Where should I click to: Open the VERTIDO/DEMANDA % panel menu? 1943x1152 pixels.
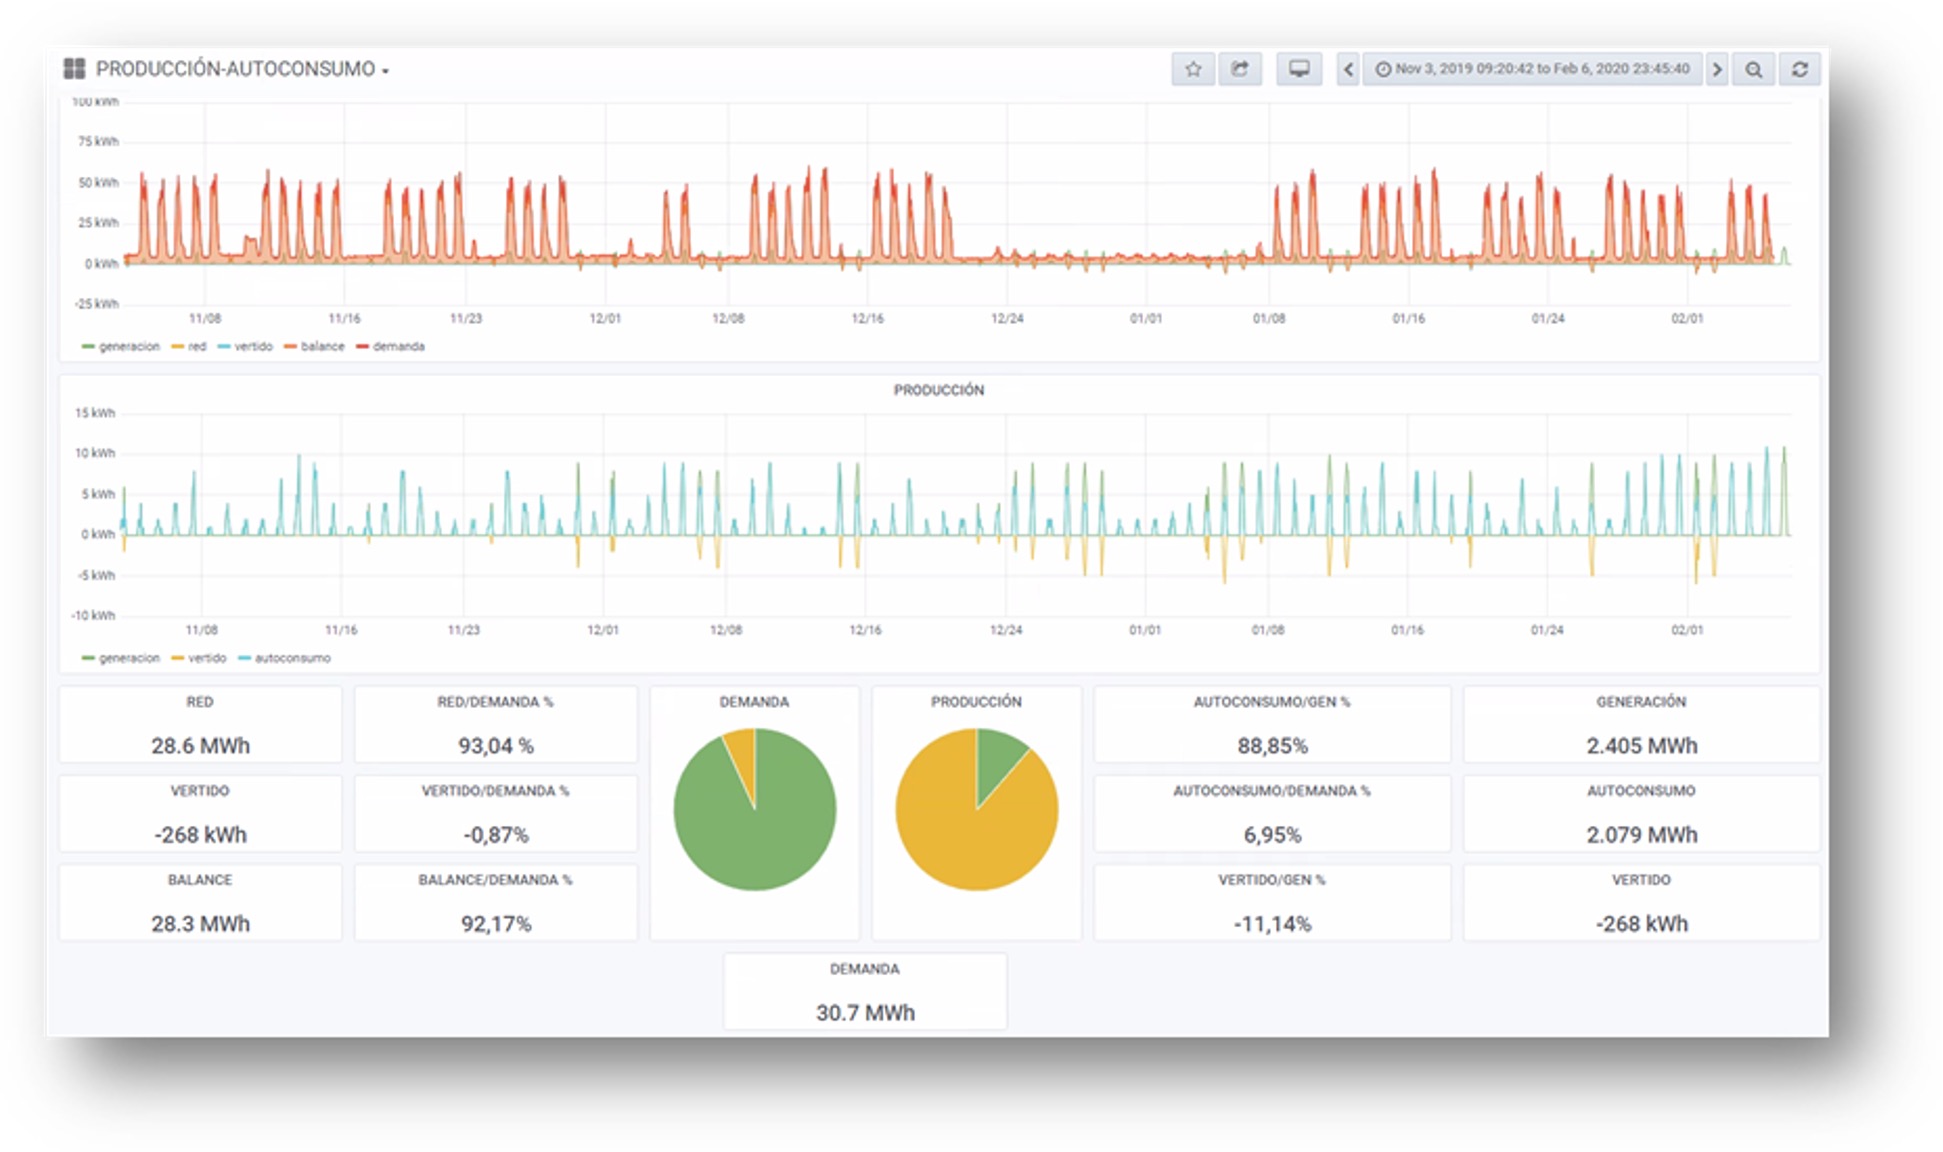[495, 791]
